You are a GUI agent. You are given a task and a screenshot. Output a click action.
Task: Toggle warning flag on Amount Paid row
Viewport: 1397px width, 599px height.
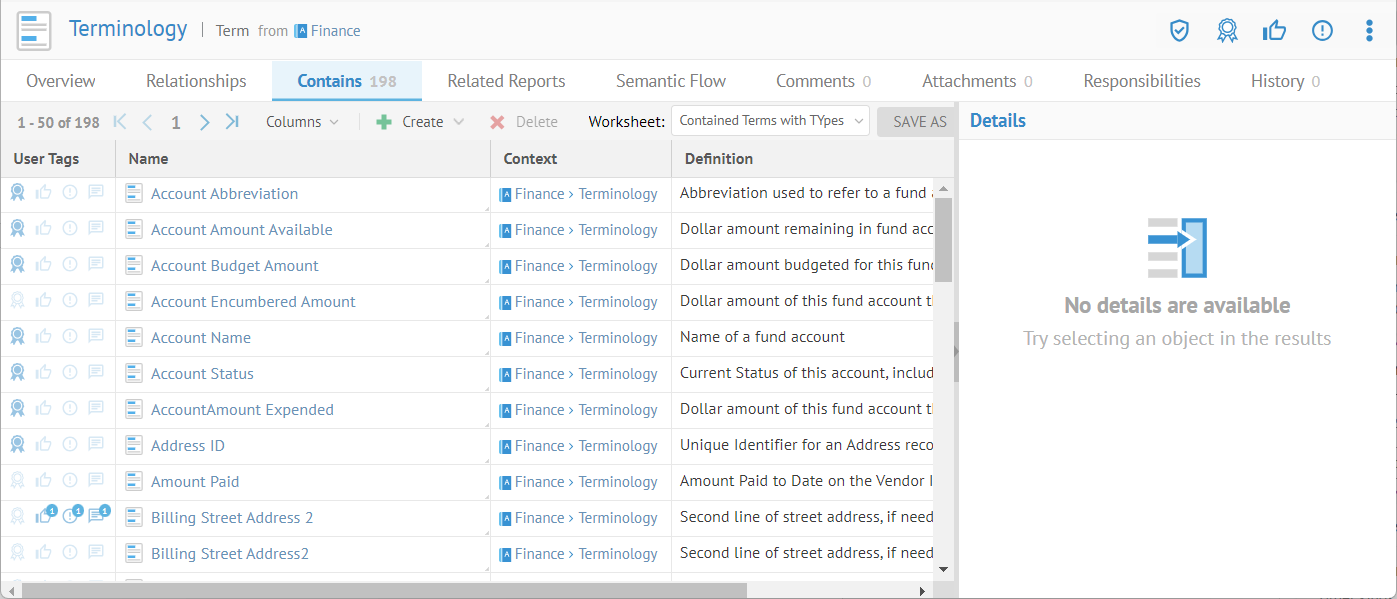coord(70,481)
